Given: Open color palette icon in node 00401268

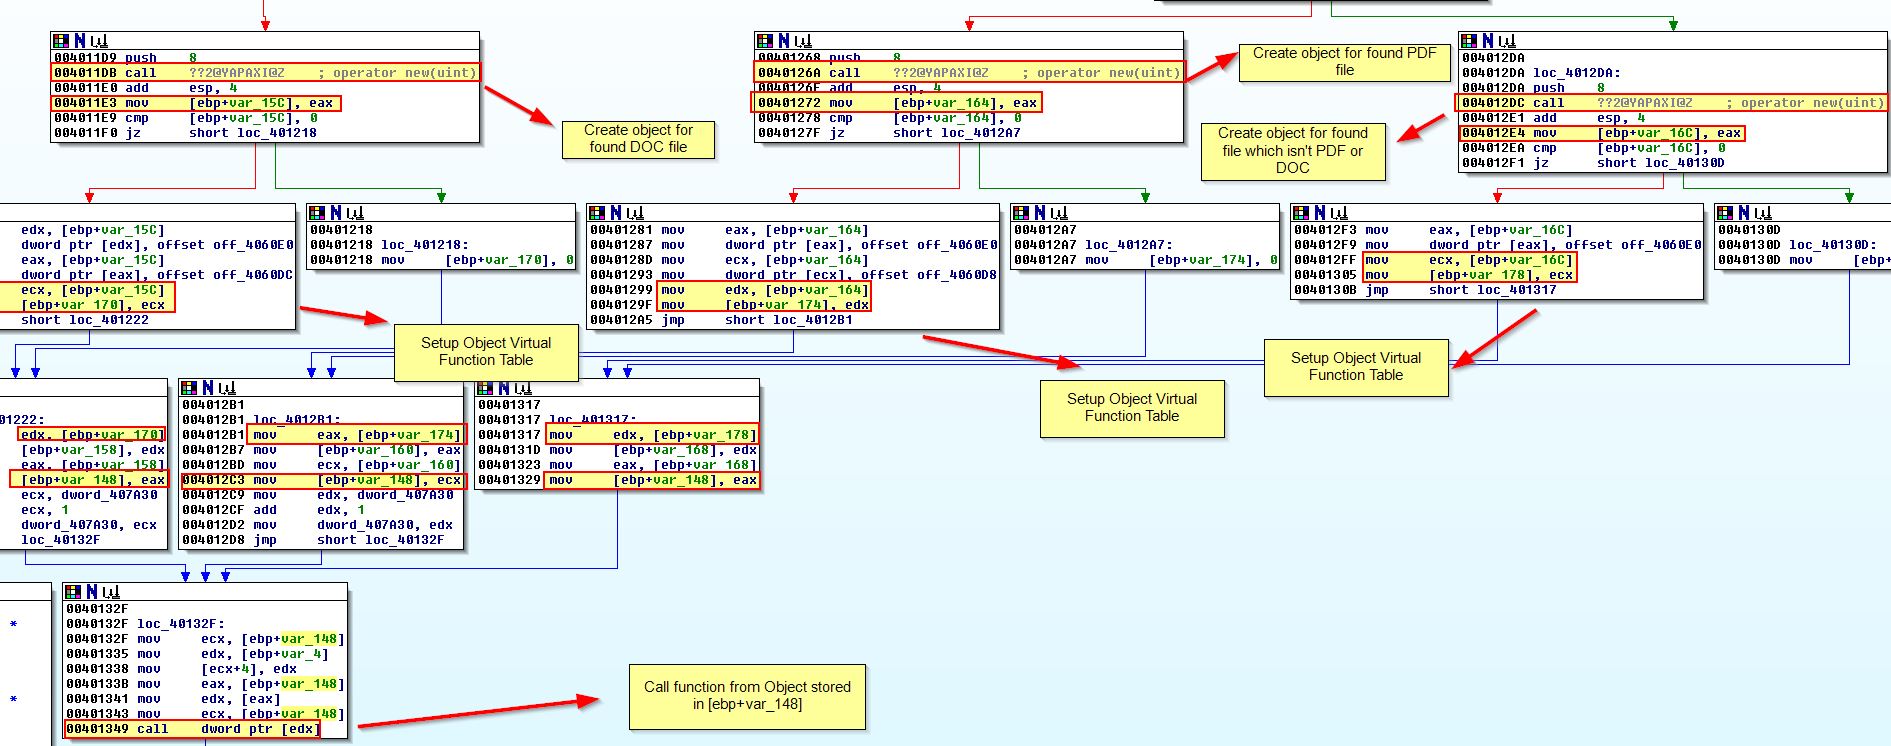Looking at the screenshot, I should tap(765, 41).
